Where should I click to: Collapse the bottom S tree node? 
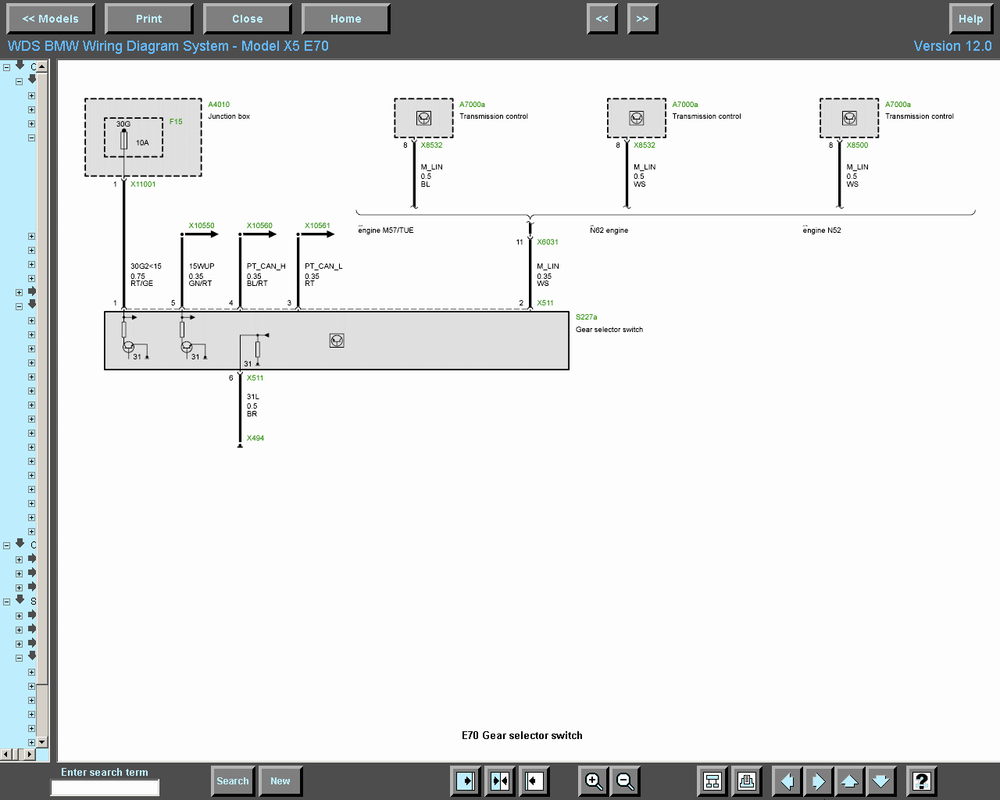(6, 602)
